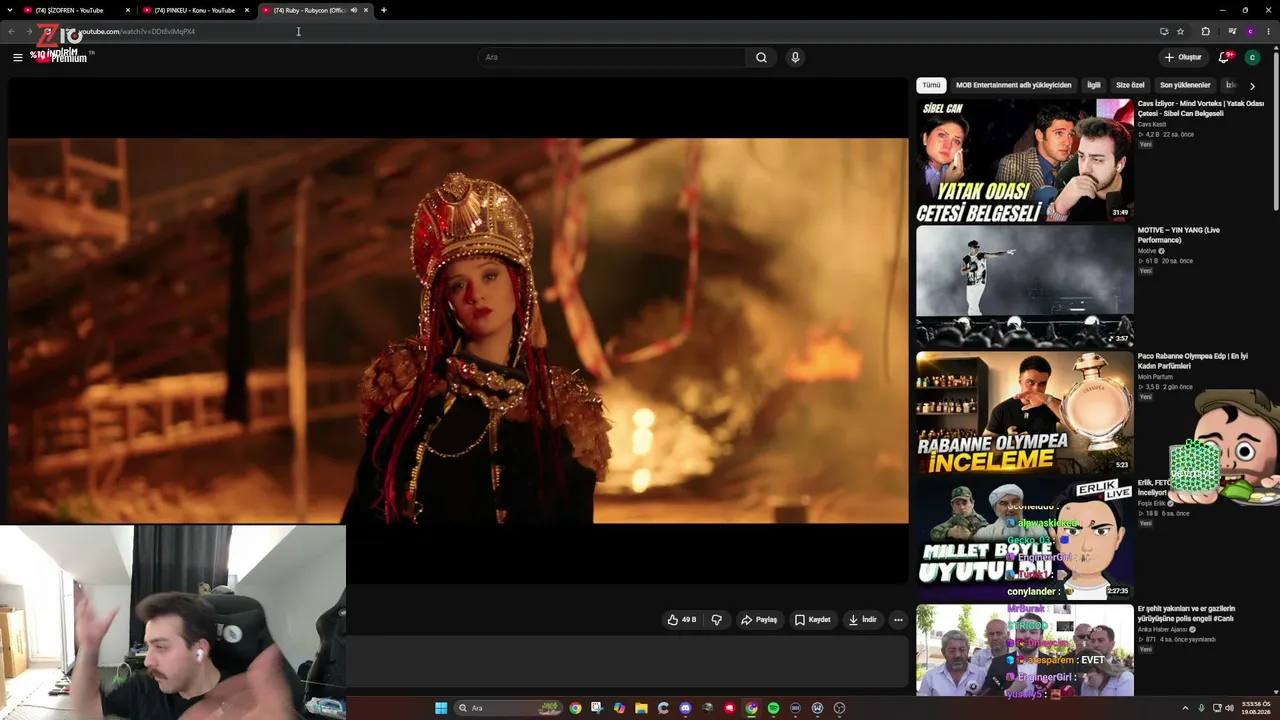The width and height of the screenshot is (1280, 720).
Task: Open the Rabanne Olympea İnceleme thumbnail
Action: 1025,413
